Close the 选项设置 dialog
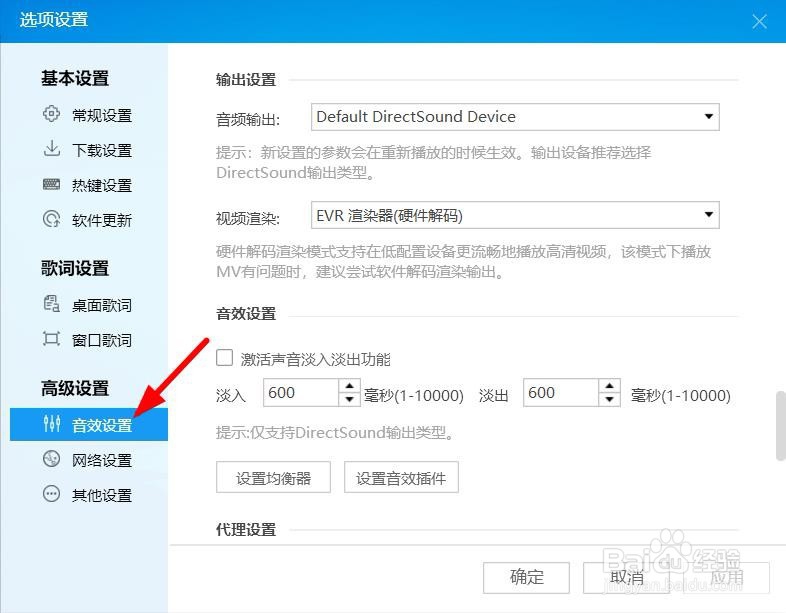This screenshot has height=613, width=786. [x=759, y=22]
